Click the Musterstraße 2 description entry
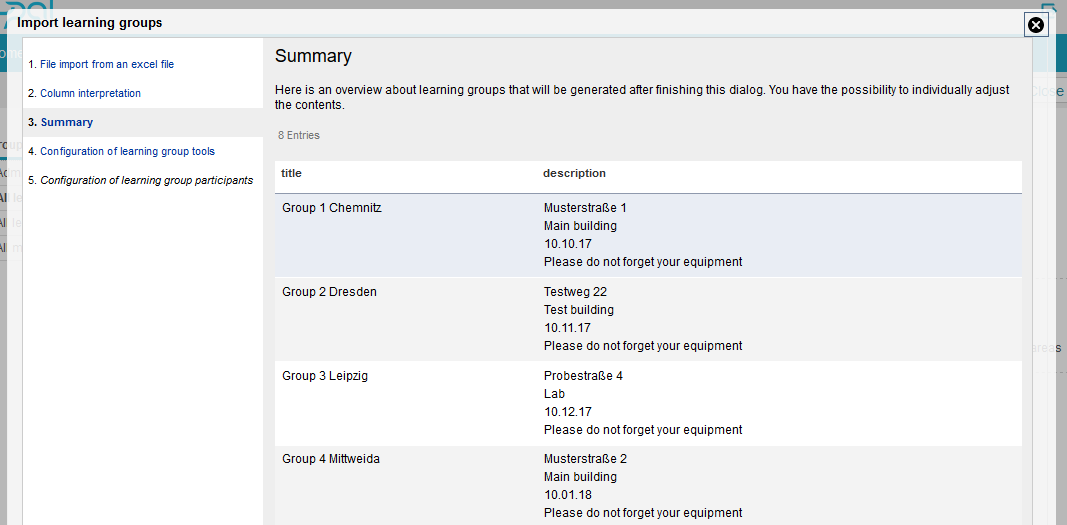The image size is (1067, 525). pos(585,459)
